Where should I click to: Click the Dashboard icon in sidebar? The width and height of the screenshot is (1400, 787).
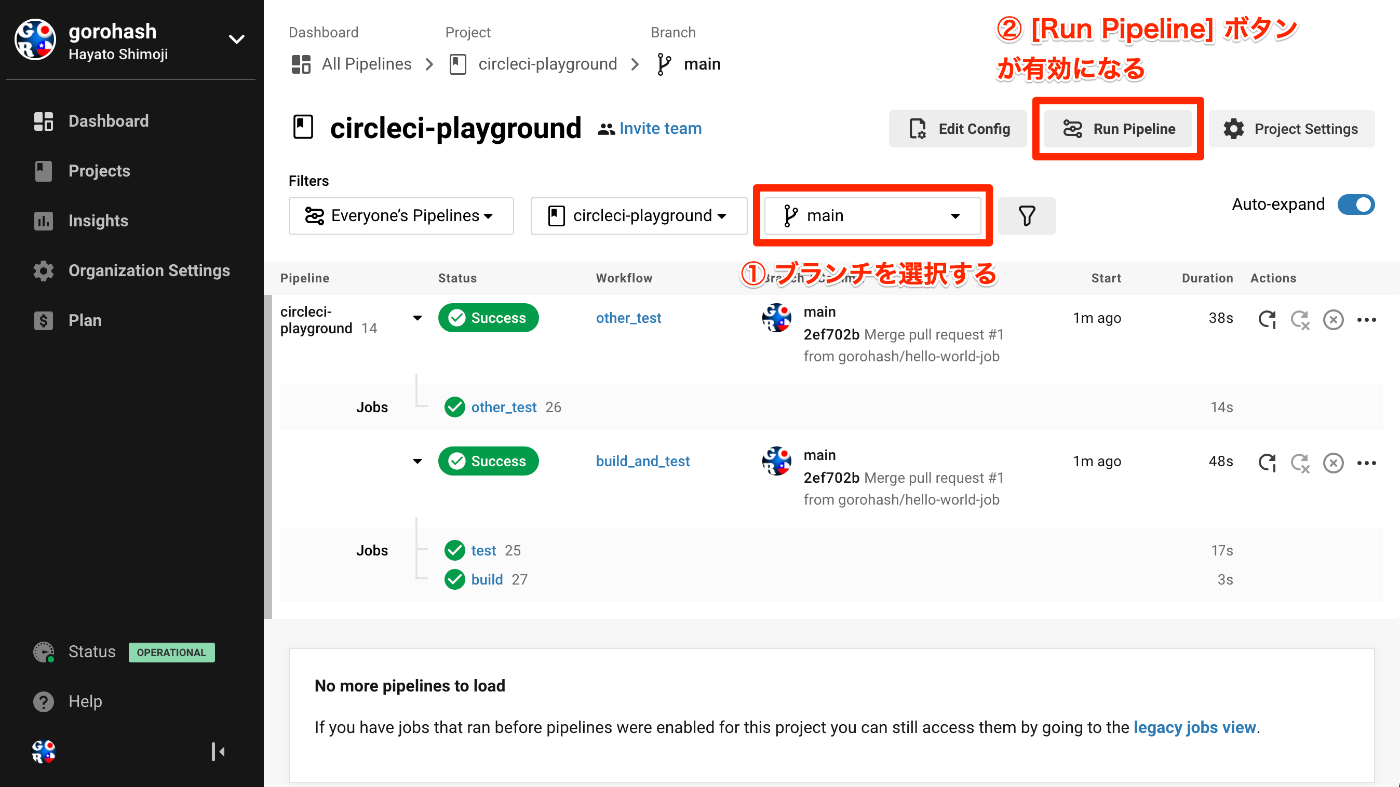[43, 121]
